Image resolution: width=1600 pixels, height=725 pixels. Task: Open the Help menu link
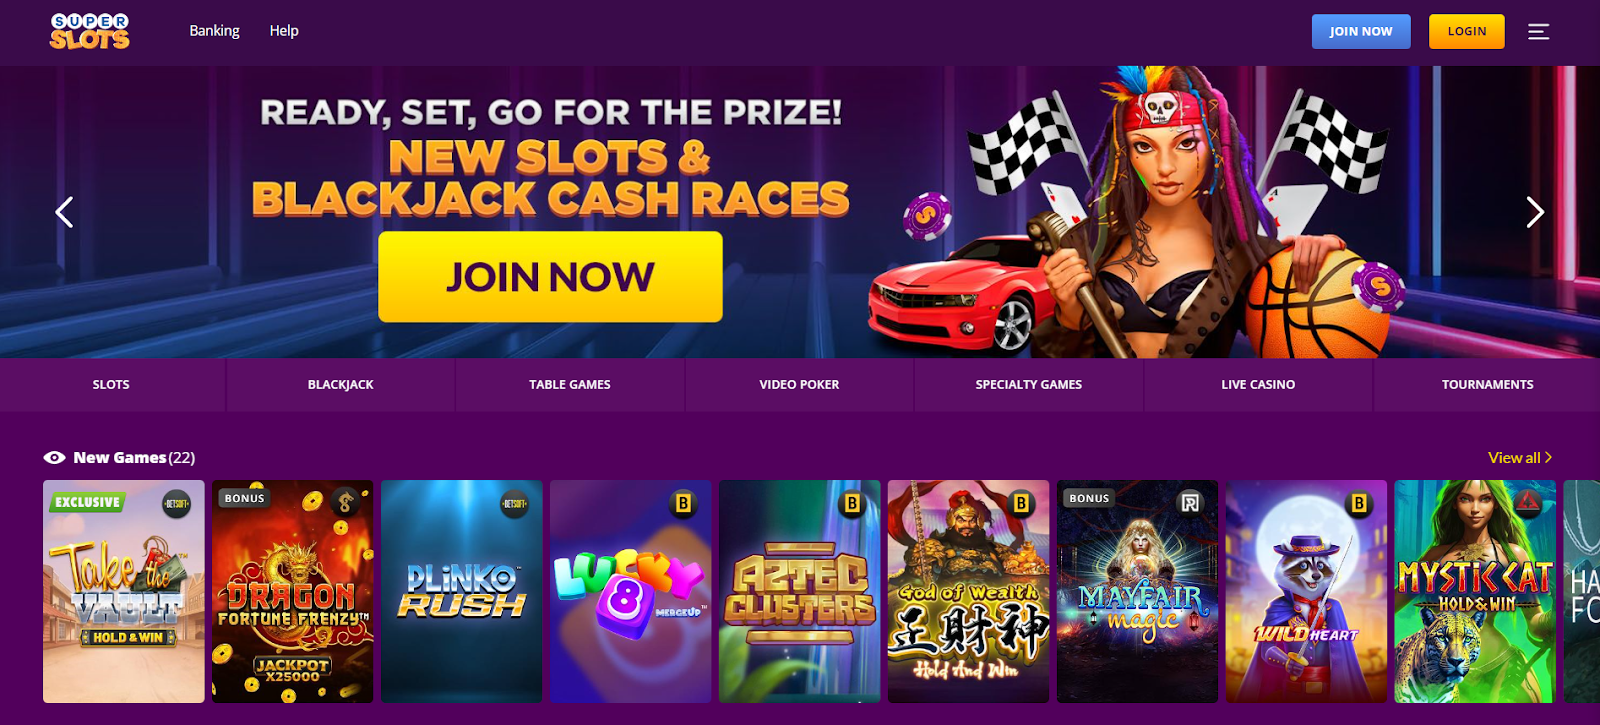pyautogui.click(x=284, y=31)
